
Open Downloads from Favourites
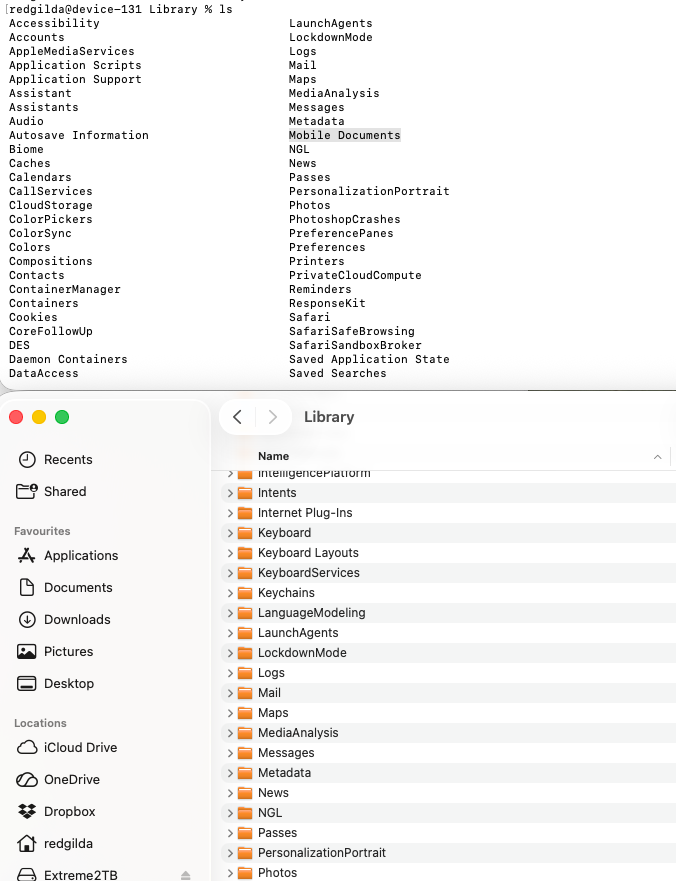[64, 620]
